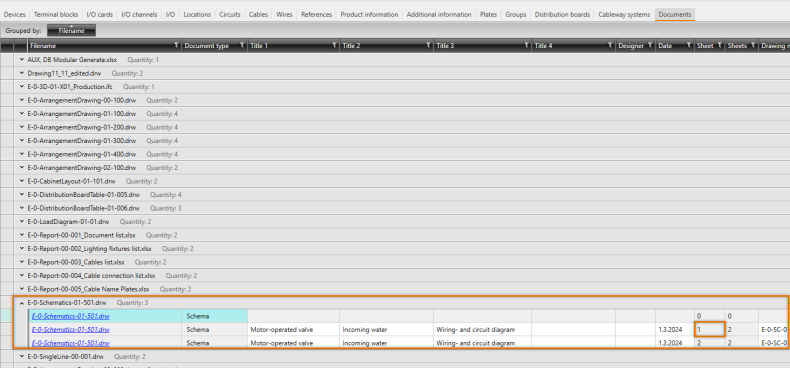
Task: Select the Plates tab
Action: [x=489, y=15]
